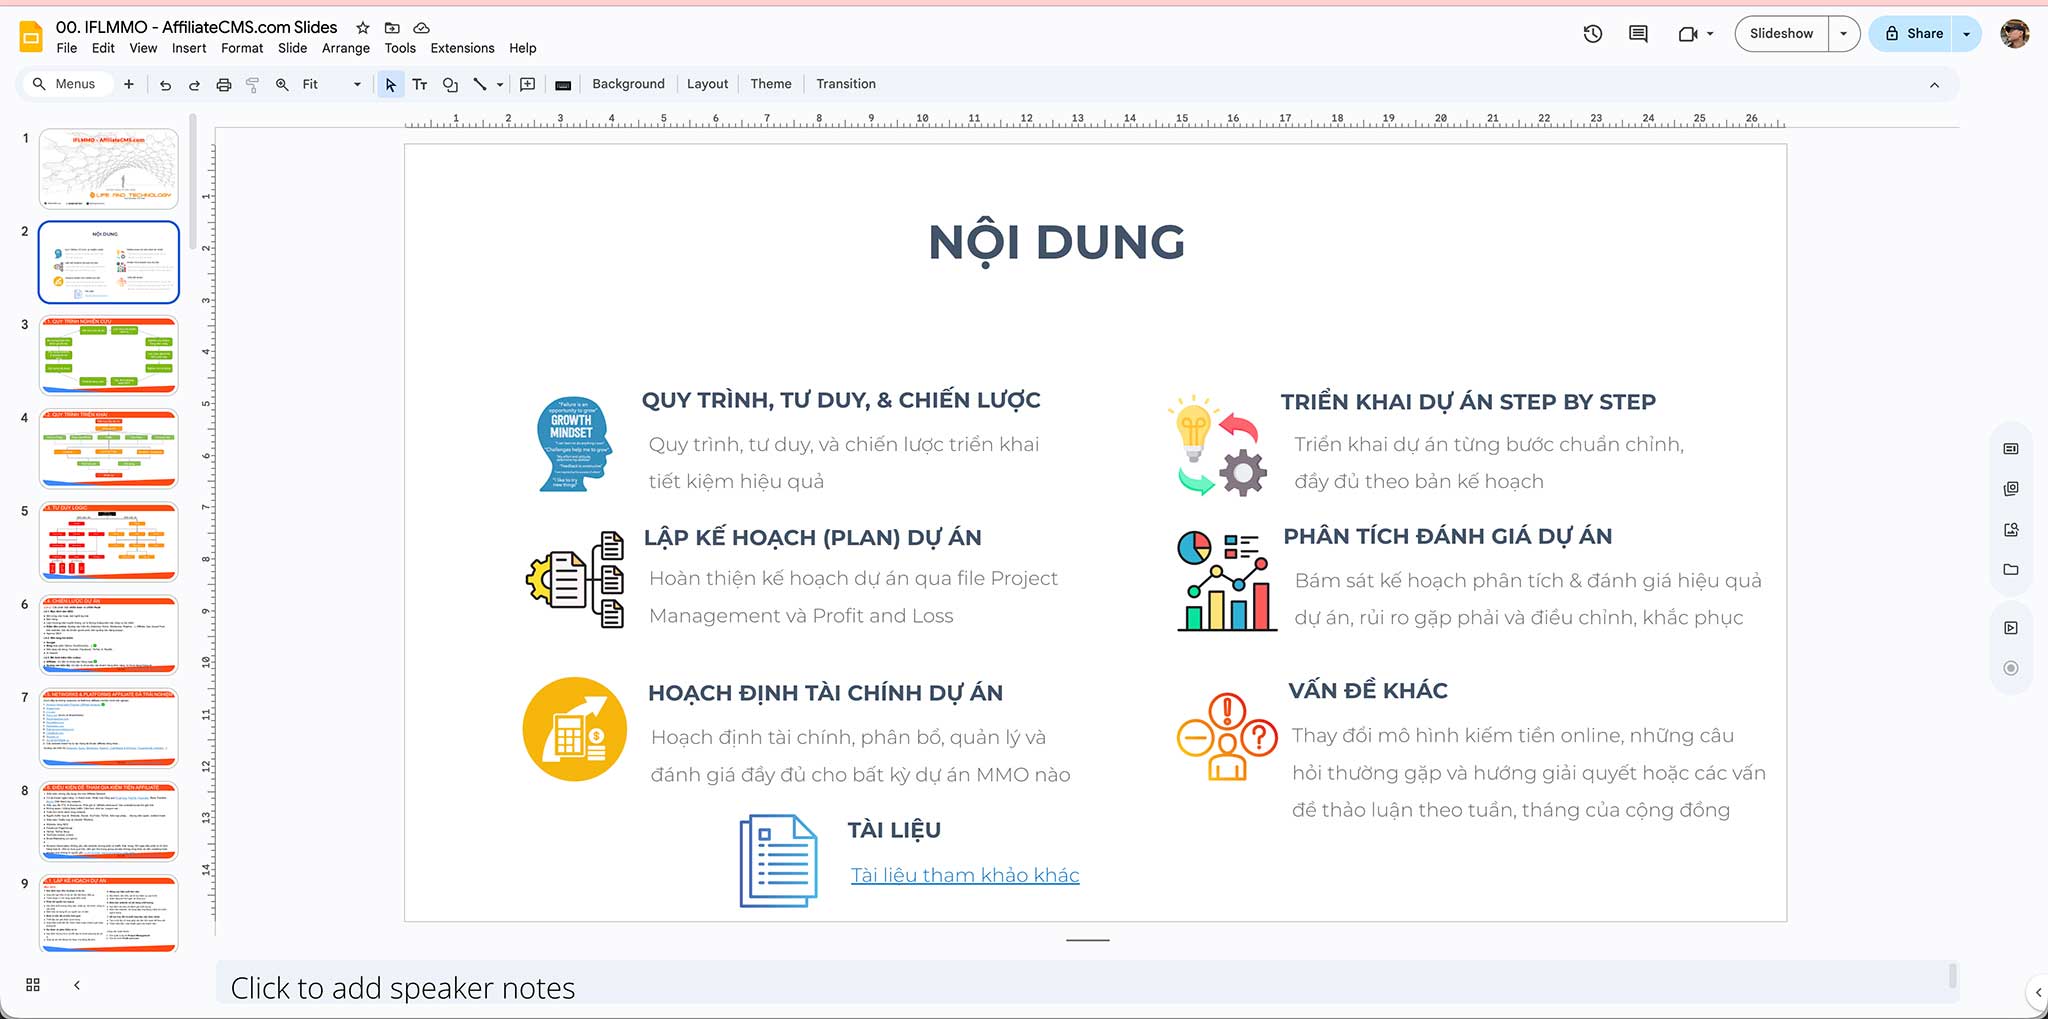
Task: Open the Arrange menu
Action: (x=346, y=48)
